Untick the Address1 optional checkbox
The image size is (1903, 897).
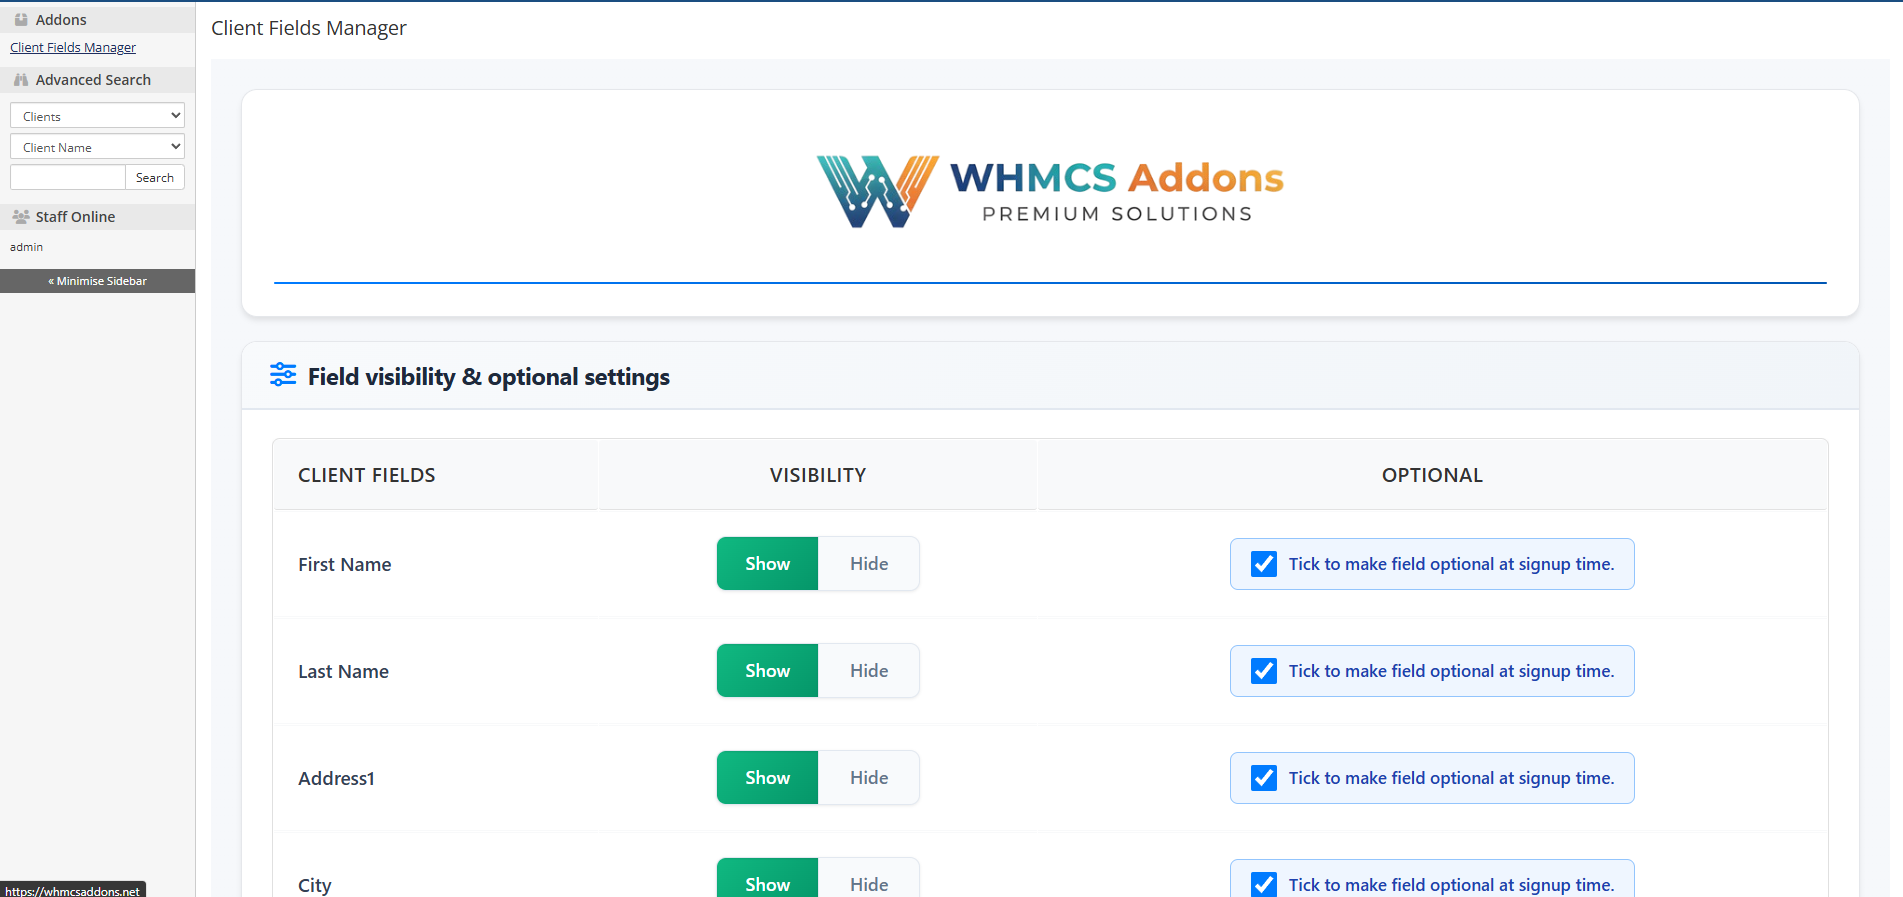1264,778
